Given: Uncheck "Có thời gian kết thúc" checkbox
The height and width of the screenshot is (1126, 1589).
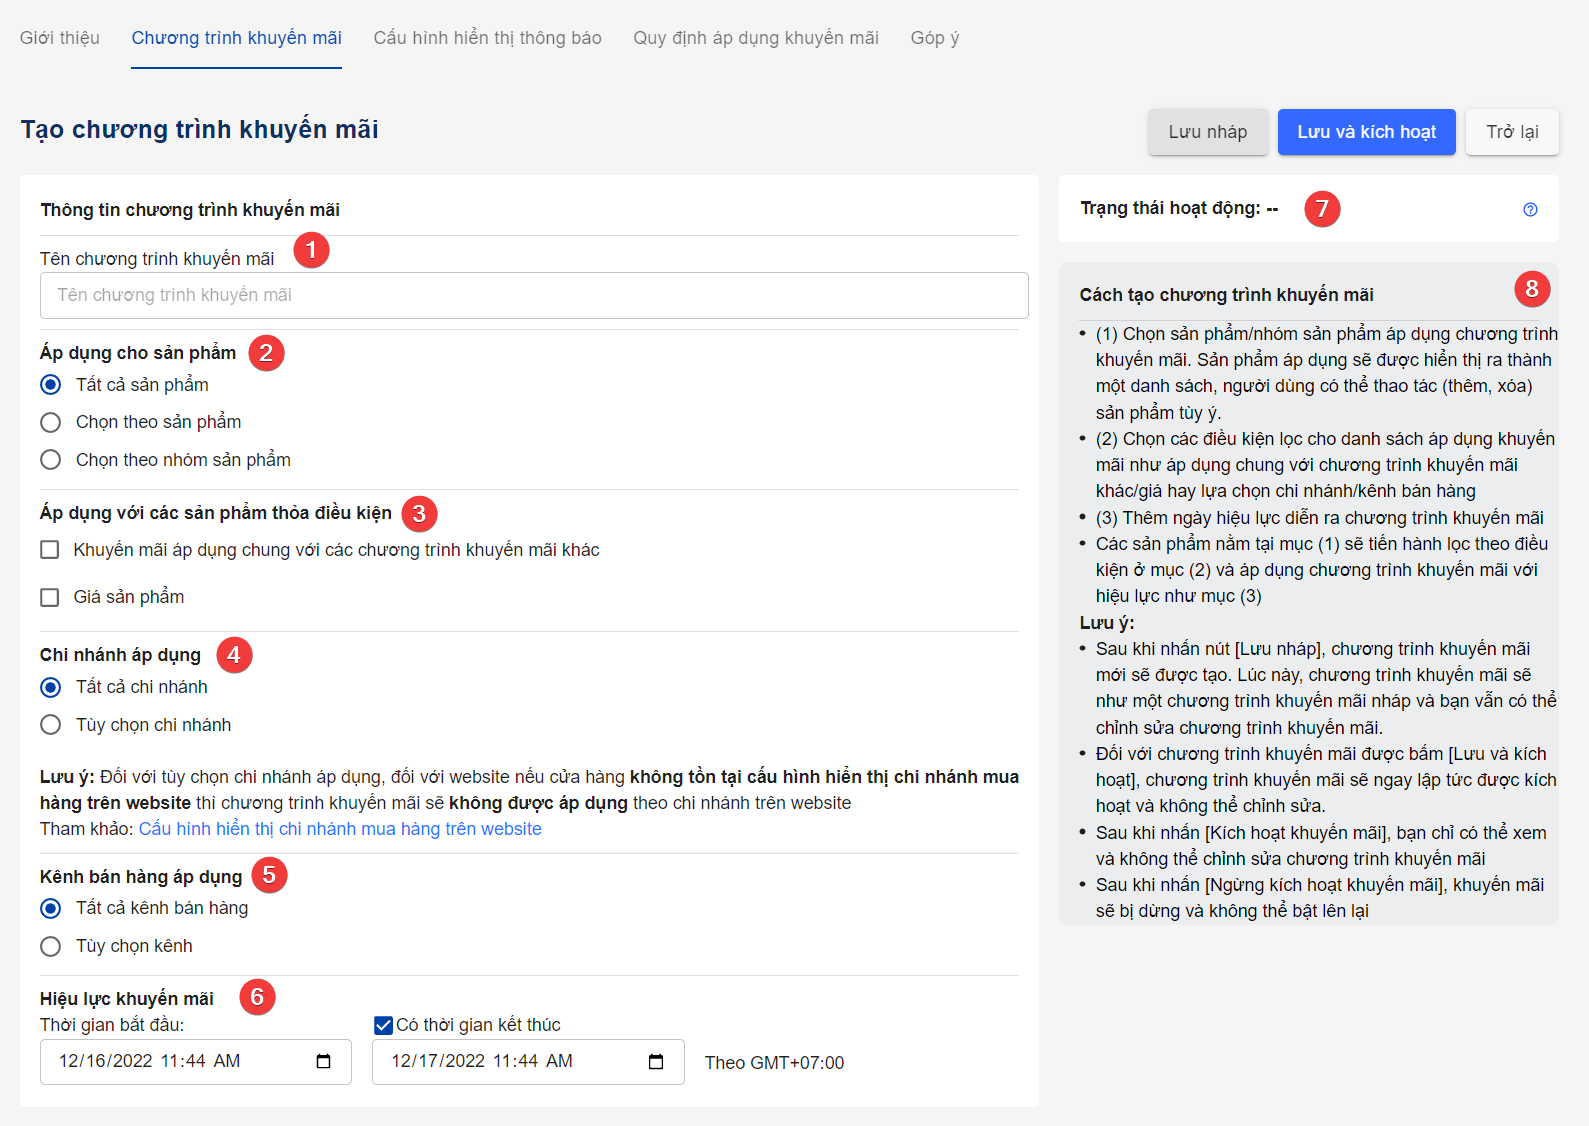Looking at the screenshot, I should point(383,1025).
